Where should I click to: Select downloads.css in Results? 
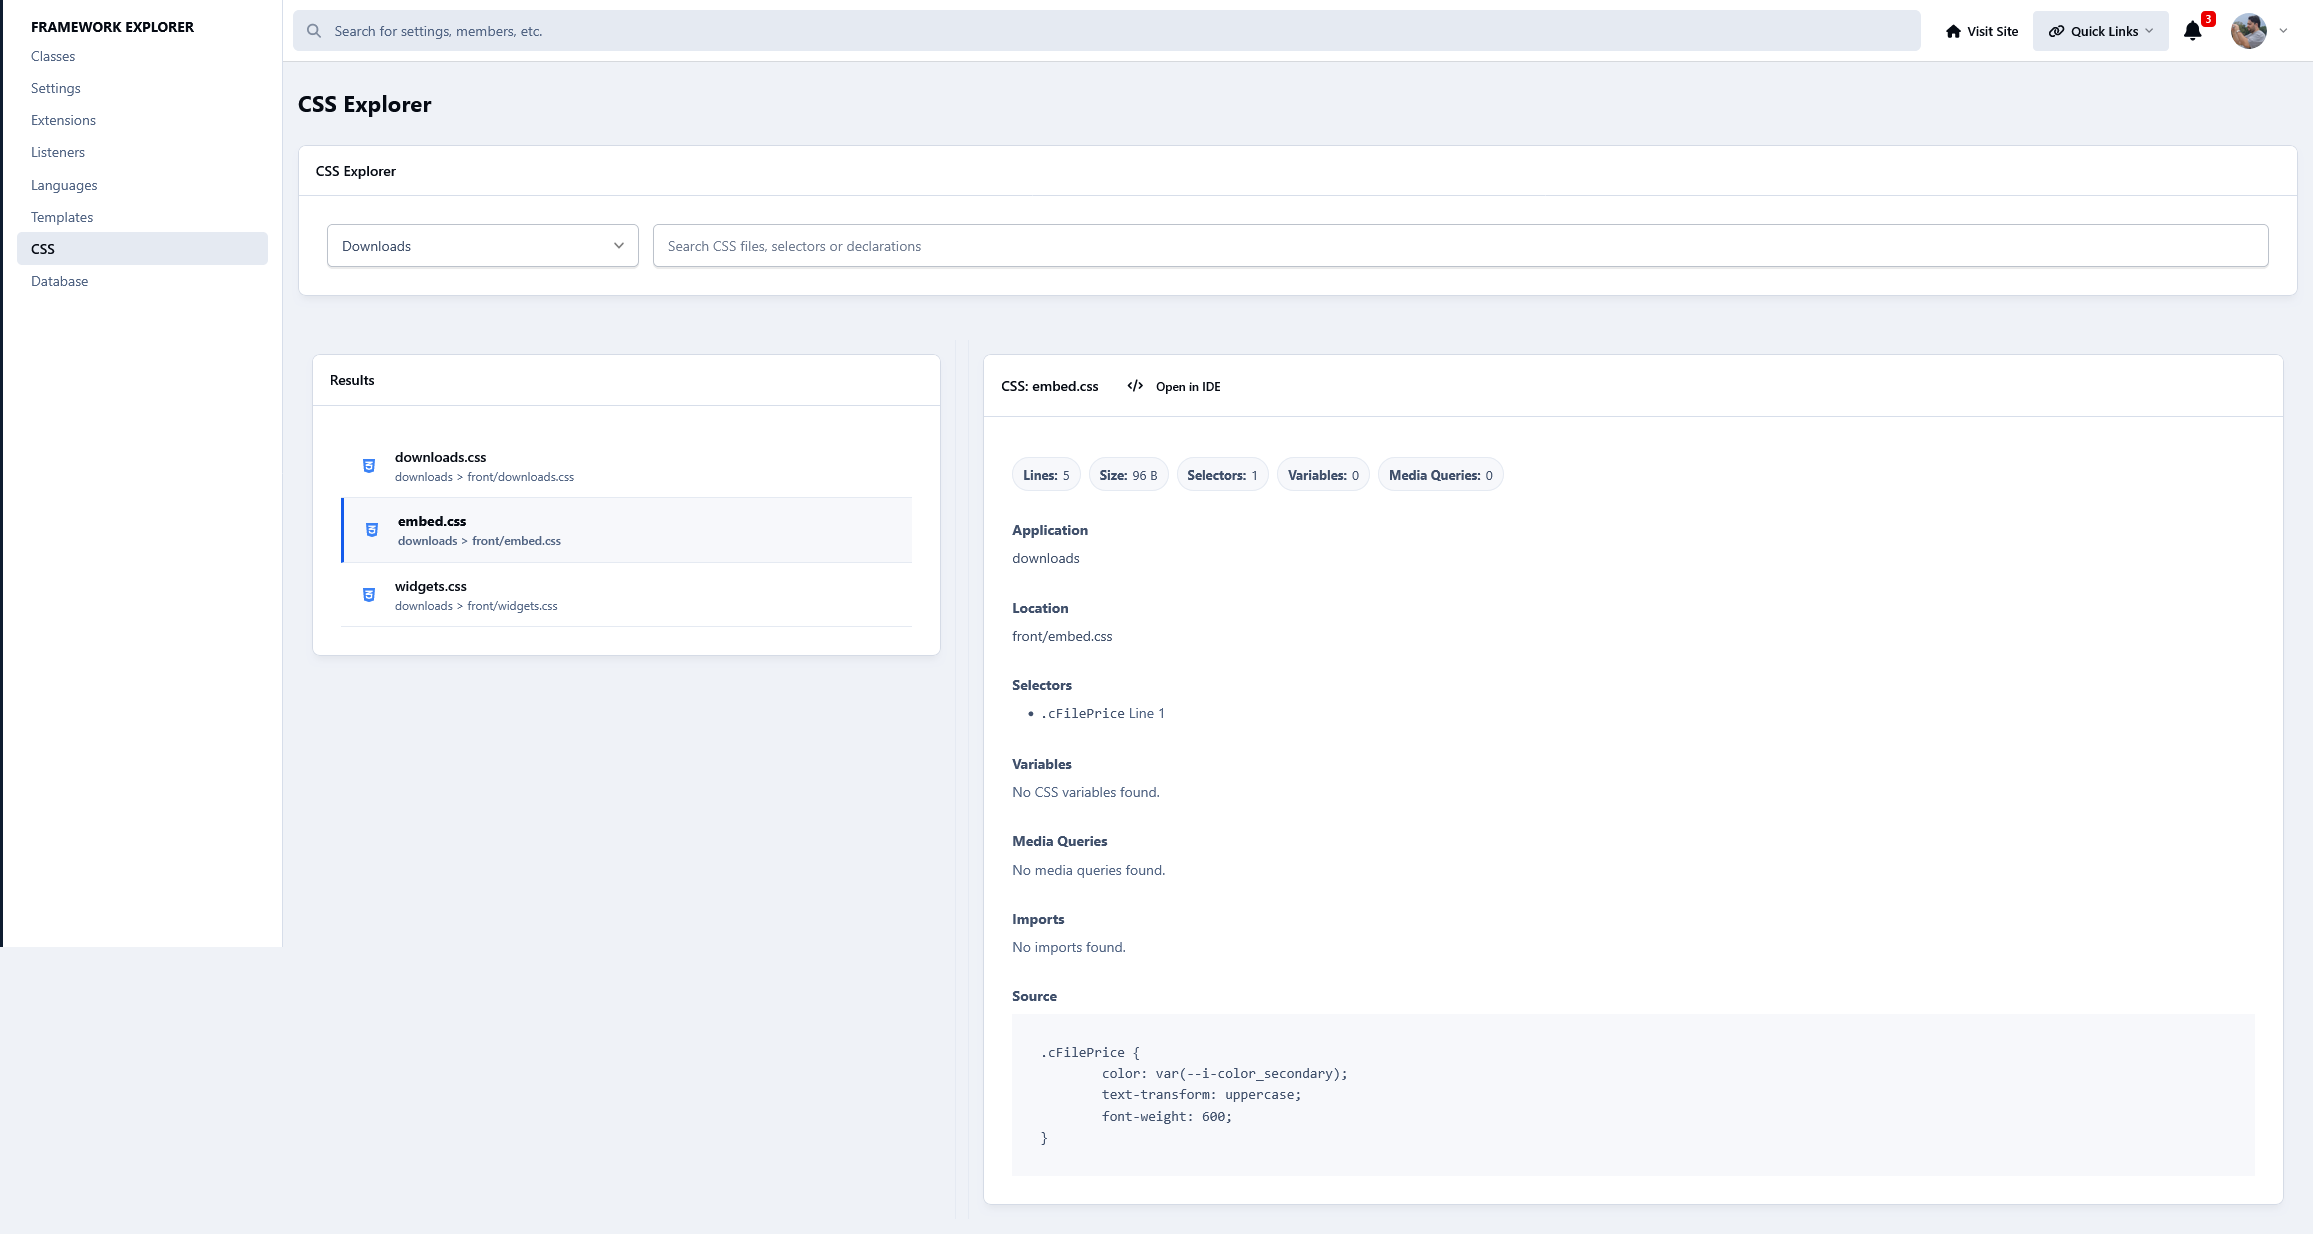(626, 466)
